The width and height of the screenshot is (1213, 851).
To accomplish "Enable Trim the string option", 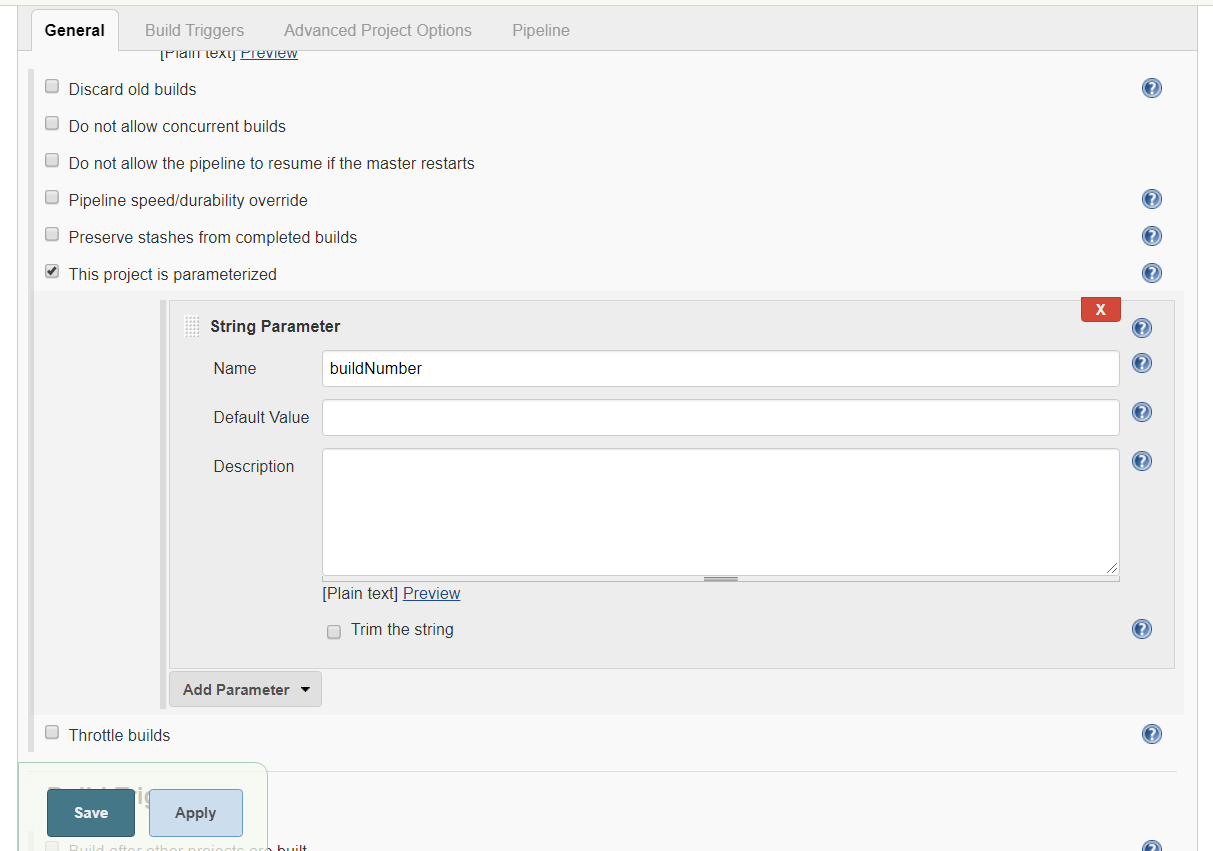I will [x=333, y=631].
